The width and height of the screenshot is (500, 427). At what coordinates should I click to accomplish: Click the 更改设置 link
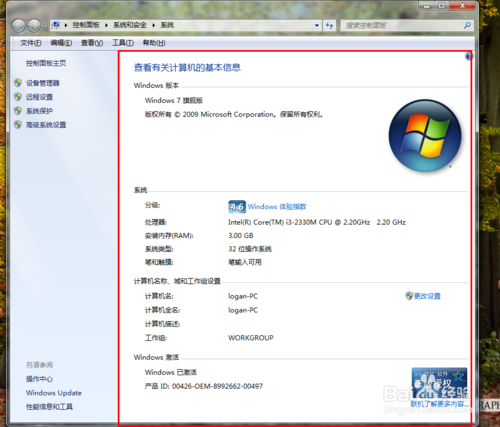pyautogui.click(x=427, y=296)
